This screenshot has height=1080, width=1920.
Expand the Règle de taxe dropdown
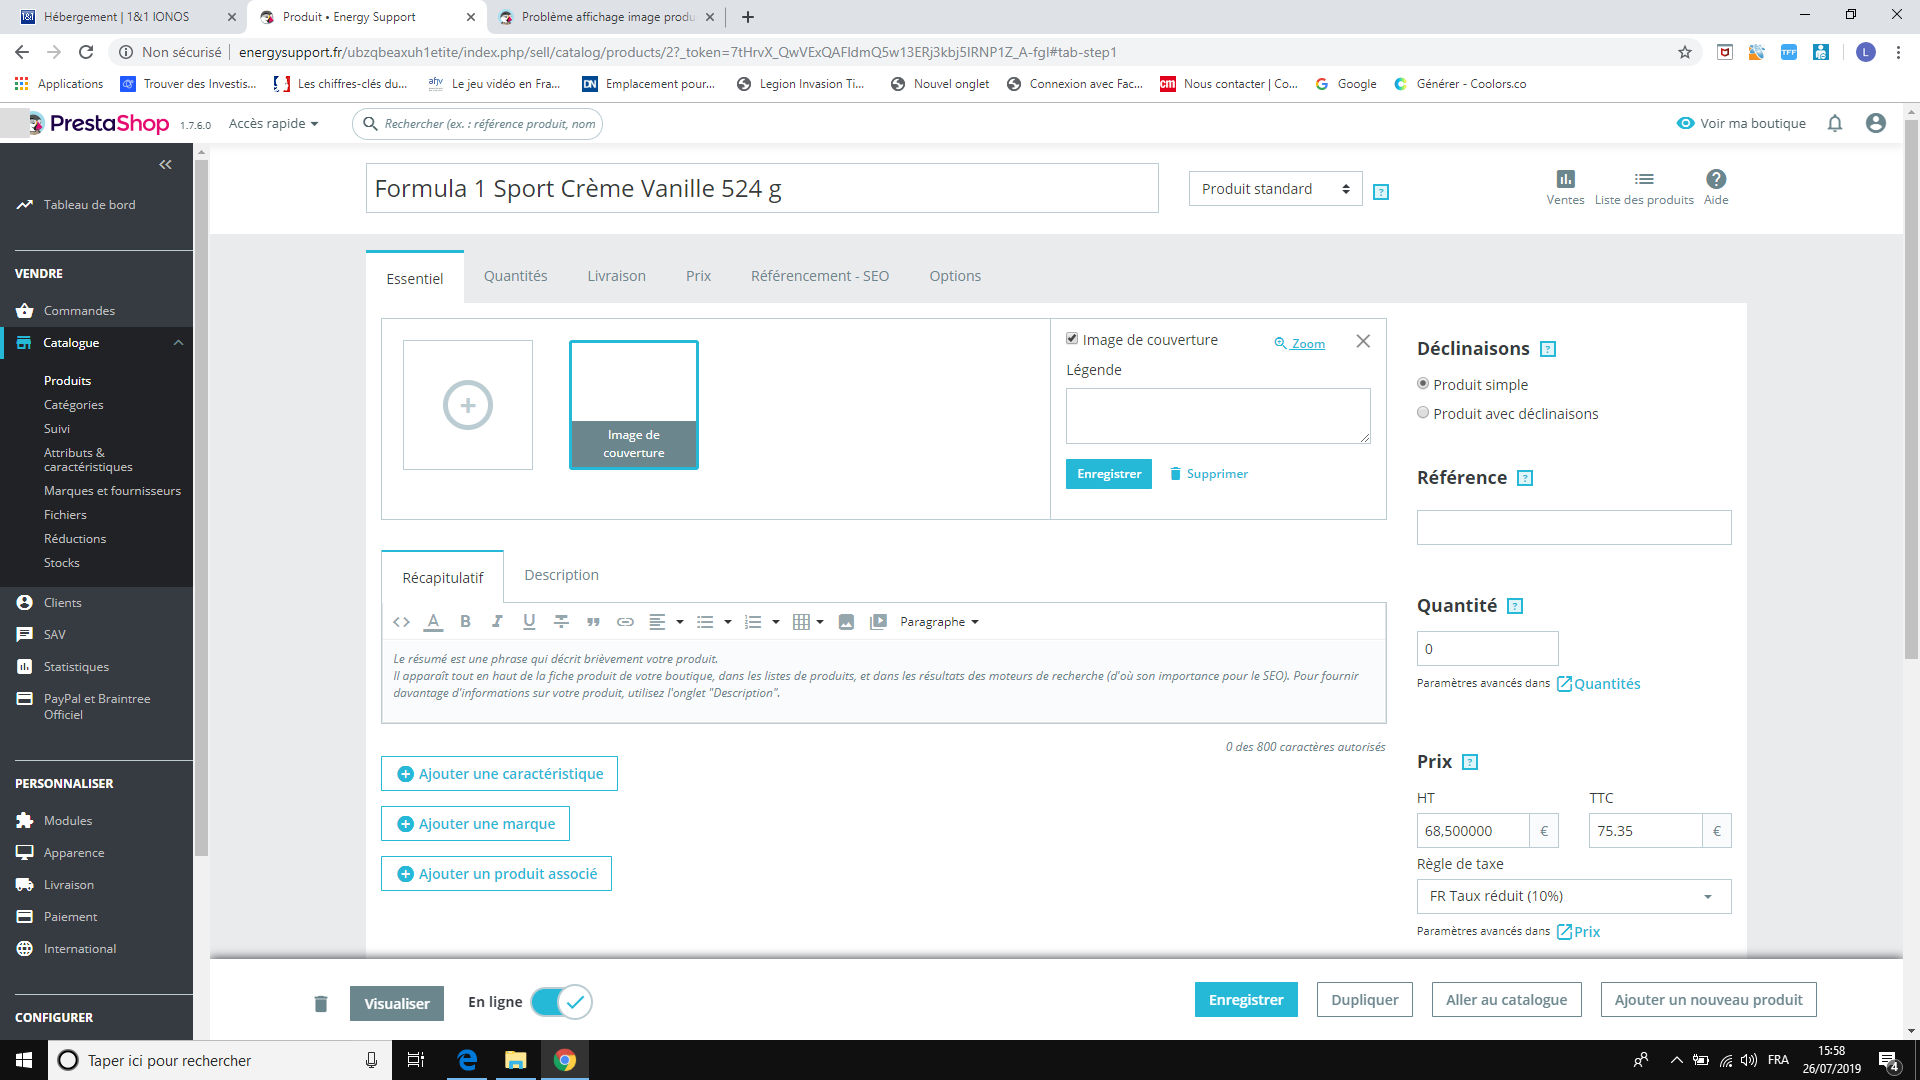click(1573, 896)
